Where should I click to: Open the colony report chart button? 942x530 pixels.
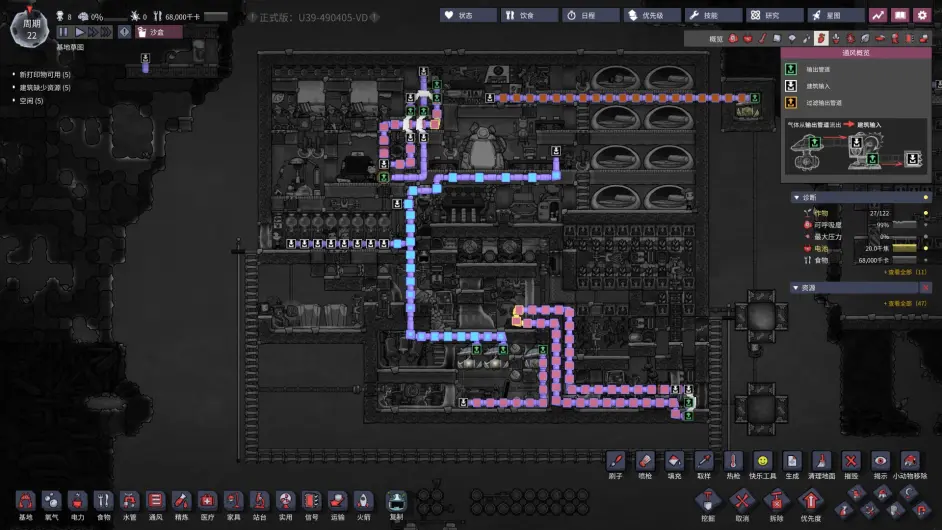(x=878, y=16)
